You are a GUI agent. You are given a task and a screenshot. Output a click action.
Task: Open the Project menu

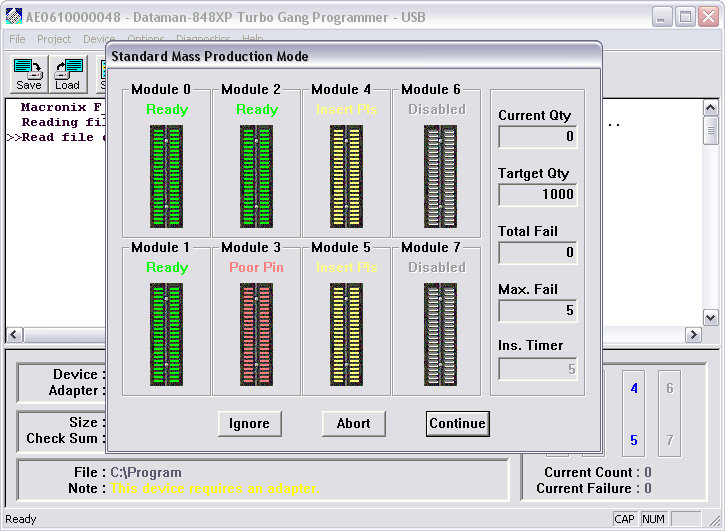pos(54,39)
